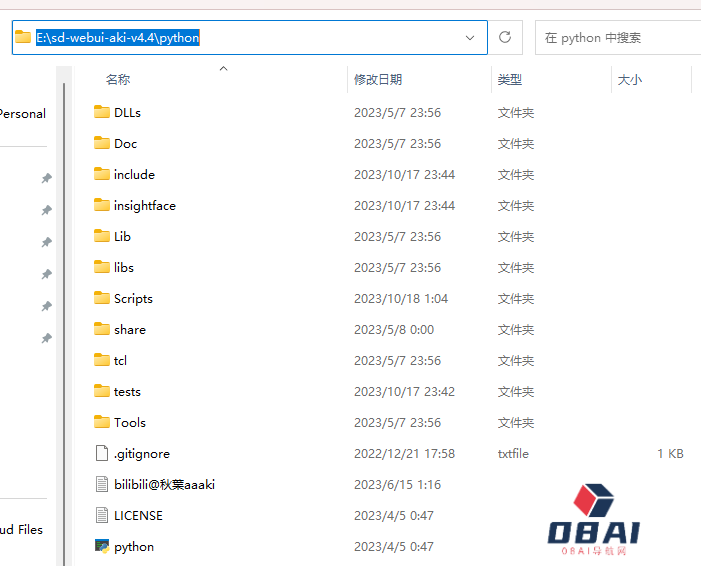The width and height of the screenshot is (701, 566).
Task: Click the DLLs folder icon
Action: pyautogui.click(x=101, y=112)
